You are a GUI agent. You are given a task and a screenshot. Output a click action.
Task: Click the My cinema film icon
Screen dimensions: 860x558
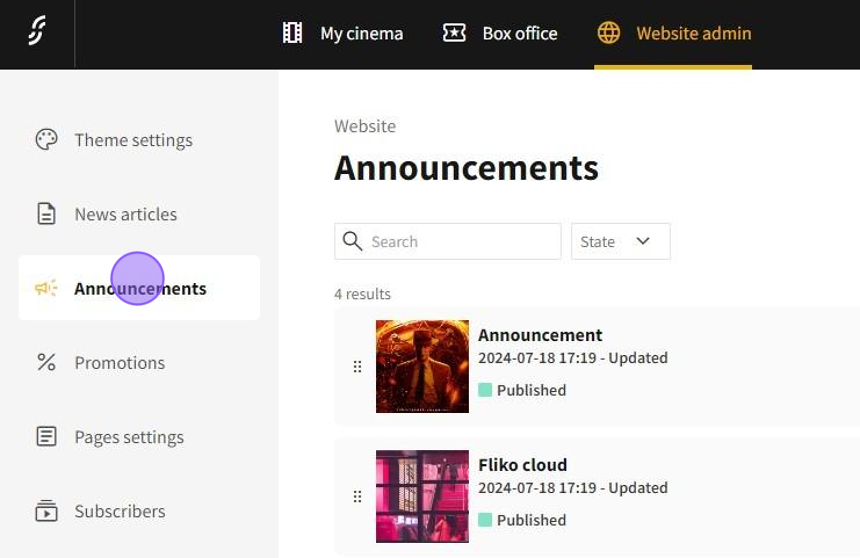click(292, 33)
